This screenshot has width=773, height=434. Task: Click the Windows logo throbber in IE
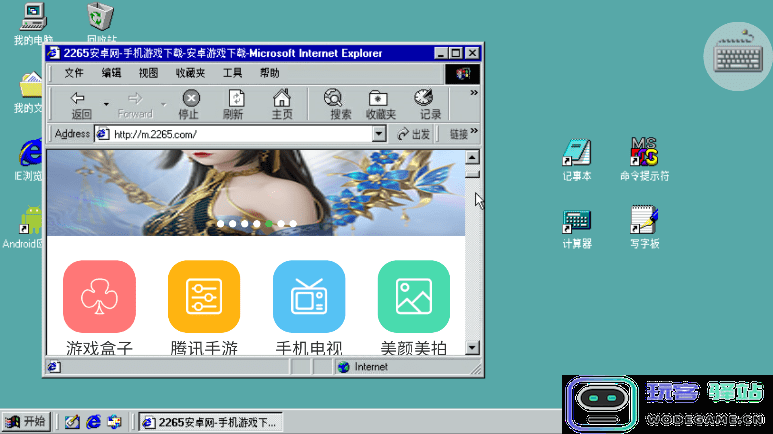[x=462, y=74]
